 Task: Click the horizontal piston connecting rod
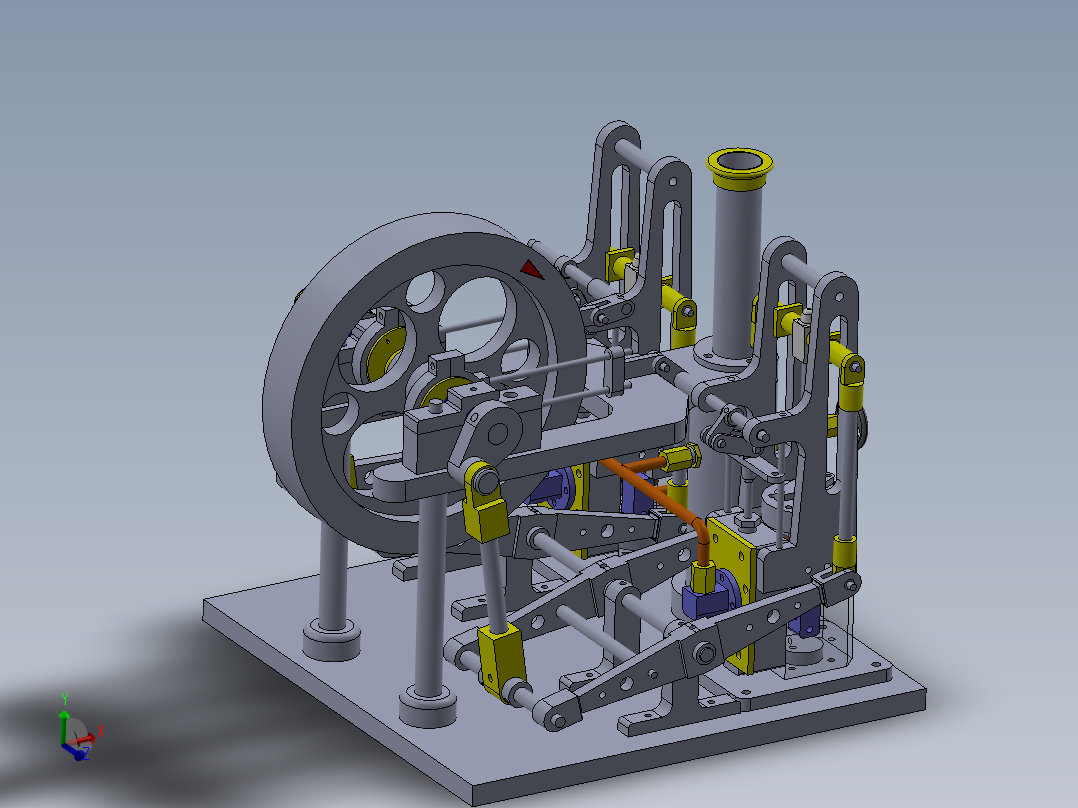[x=560, y=370]
